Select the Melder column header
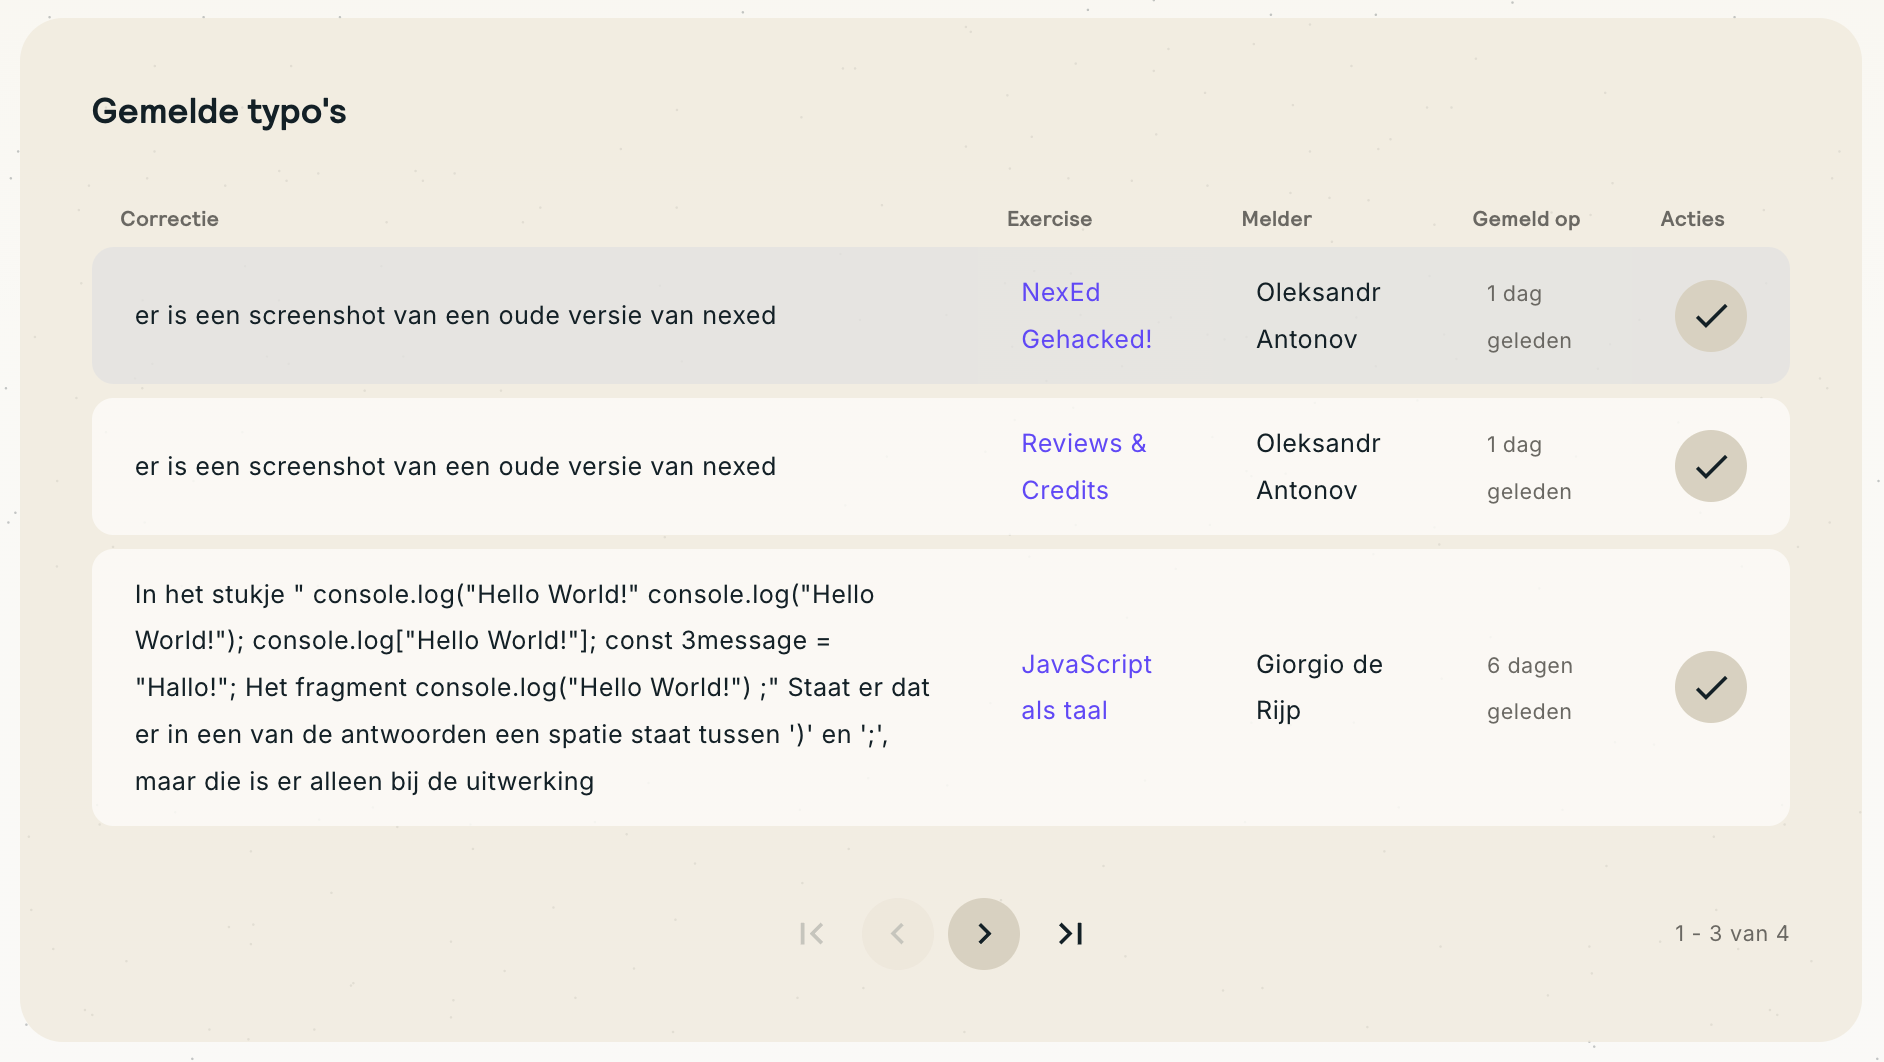 tap(1276, 219)
